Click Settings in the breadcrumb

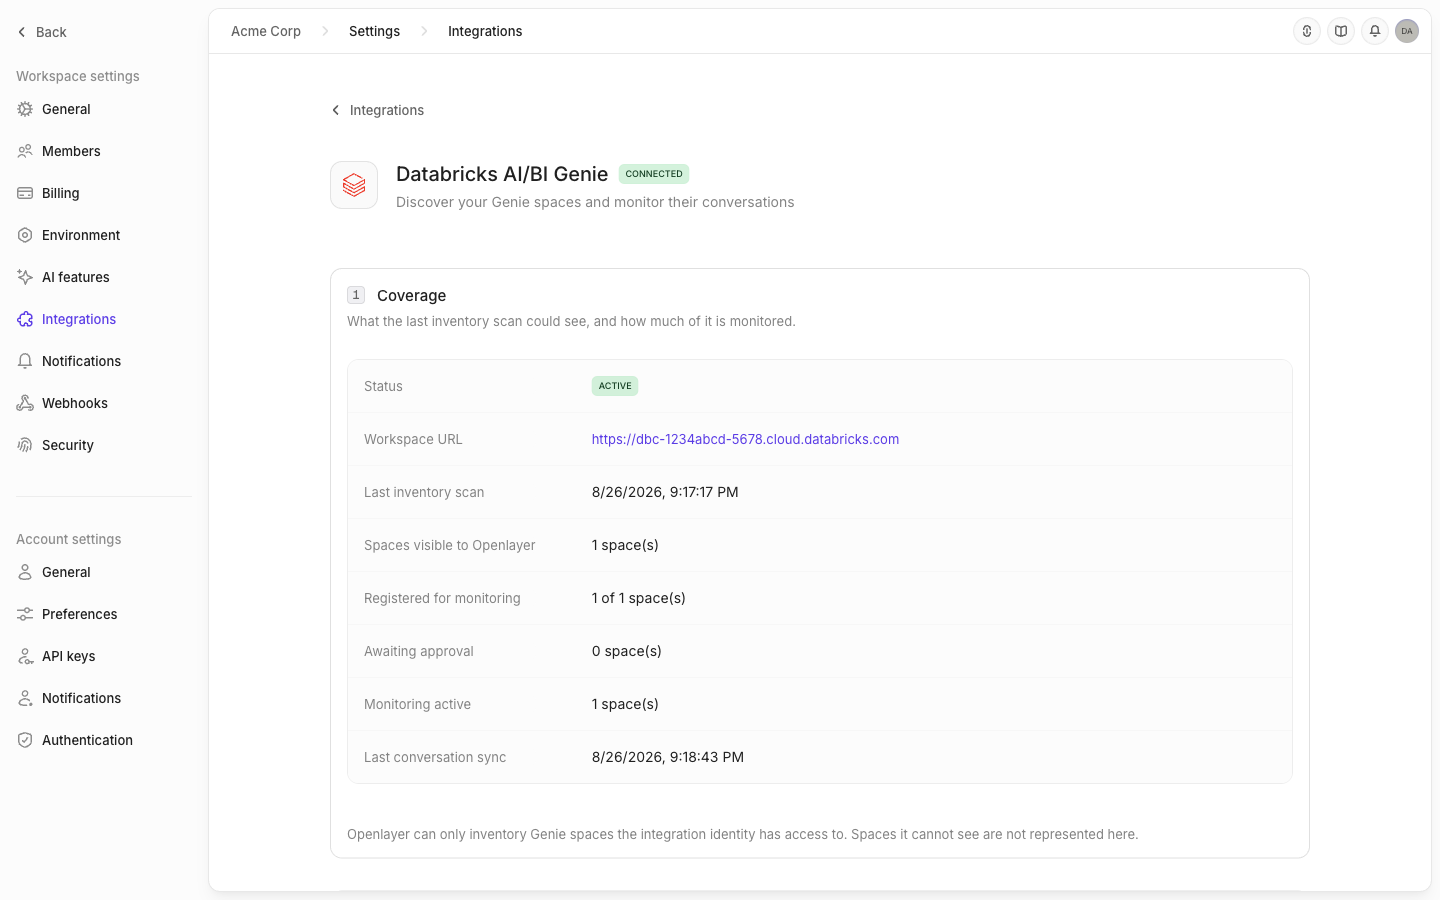coord(374,31)
